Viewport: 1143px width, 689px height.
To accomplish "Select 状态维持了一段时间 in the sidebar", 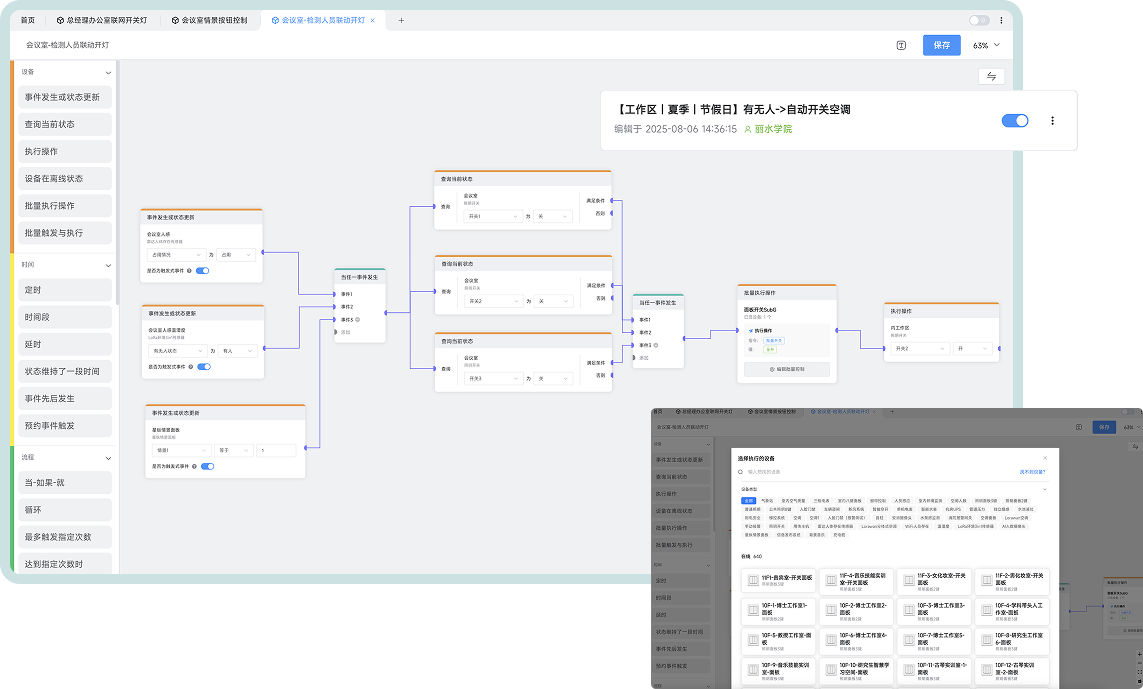I will (62, 371).
